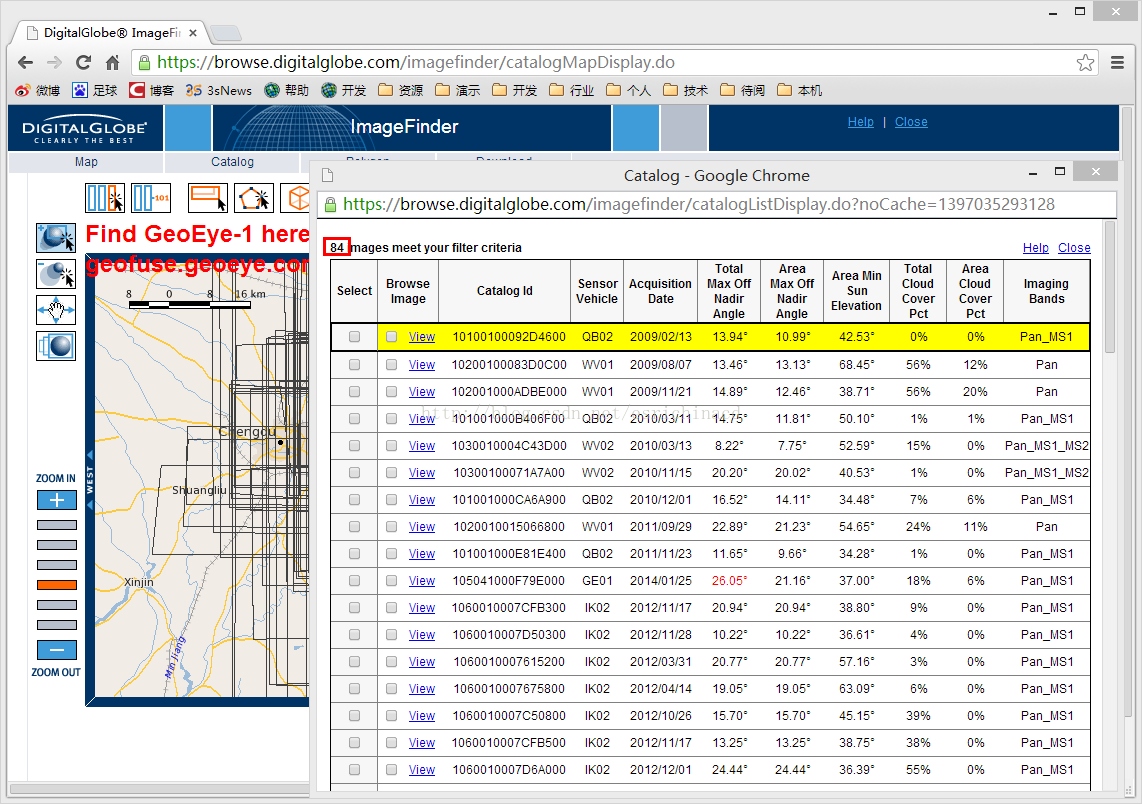The width and height of the screenshot is (1142, 804).
Task: Click the ZOOM IN plus button
Action: (57, 500)
